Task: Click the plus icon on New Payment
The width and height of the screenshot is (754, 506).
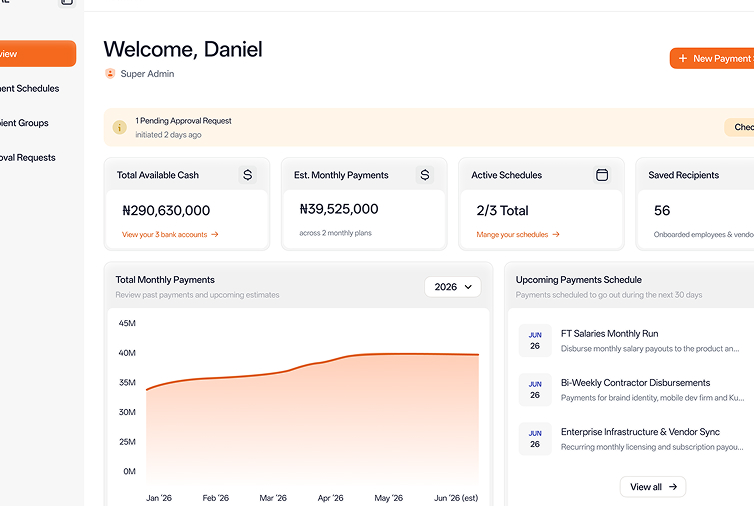Action: (682, 58)
